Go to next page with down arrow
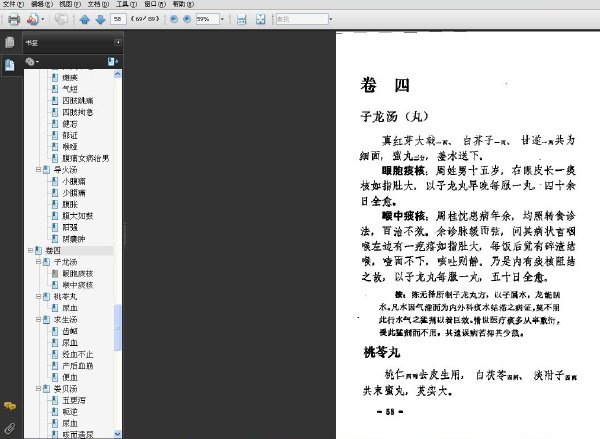Viewport: 600px width, 439px height. coord(100,20)
